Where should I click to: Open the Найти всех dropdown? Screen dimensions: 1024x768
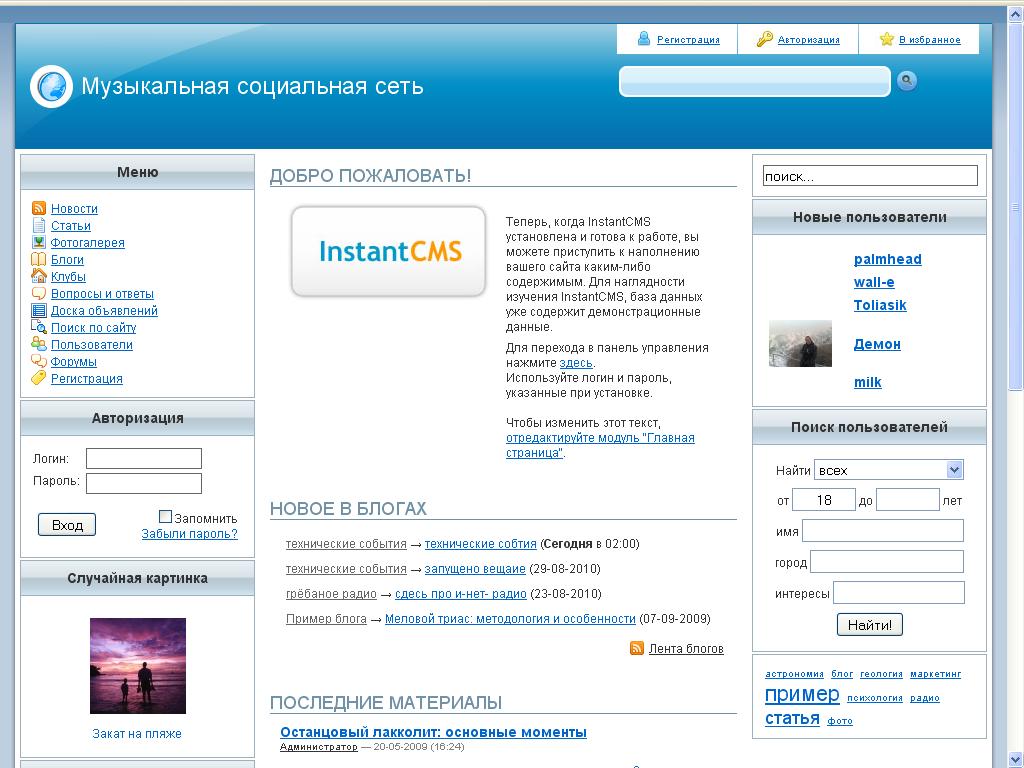tap(888, 470)
